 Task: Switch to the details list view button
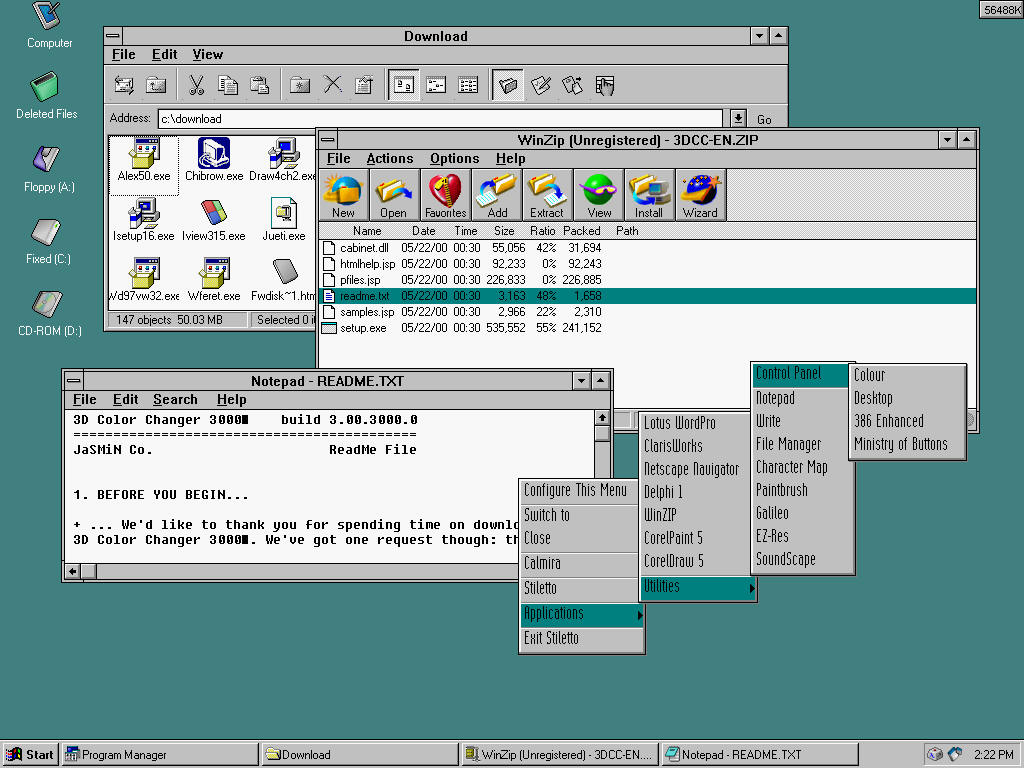coord(468,85)
